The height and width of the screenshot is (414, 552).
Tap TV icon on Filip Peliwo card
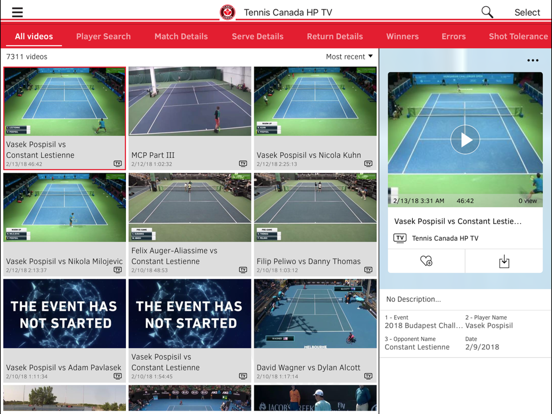368,270
